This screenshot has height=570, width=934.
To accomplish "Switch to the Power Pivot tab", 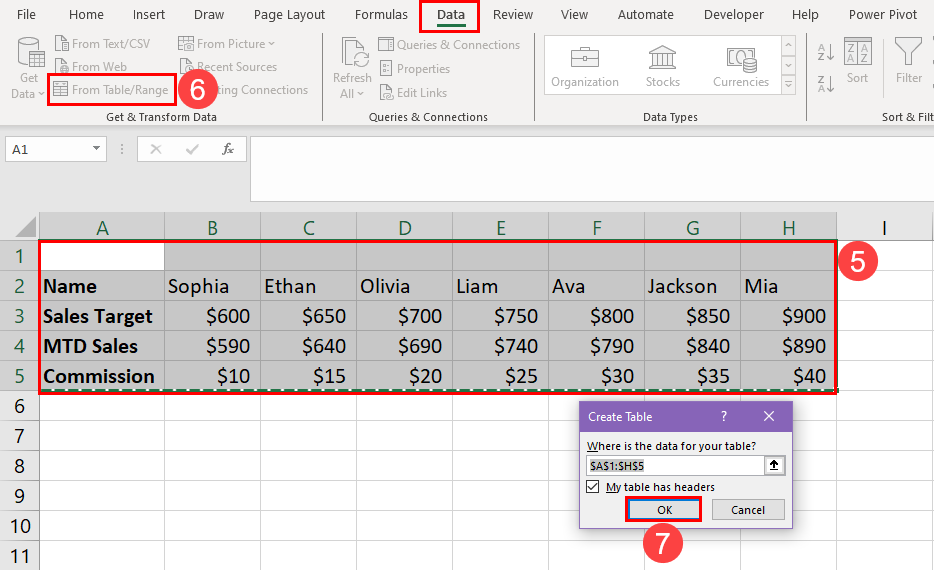I will click(883, 15).
